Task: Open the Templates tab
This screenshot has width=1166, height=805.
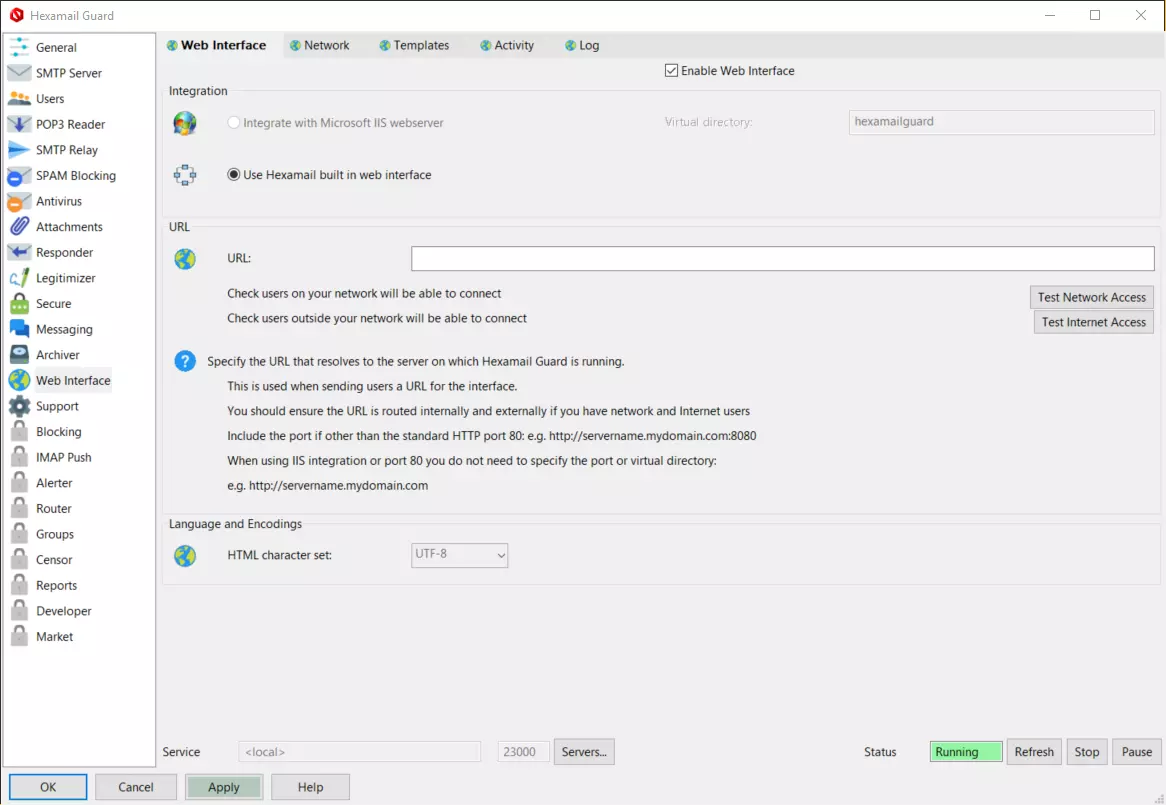Action: coord(414,45)
